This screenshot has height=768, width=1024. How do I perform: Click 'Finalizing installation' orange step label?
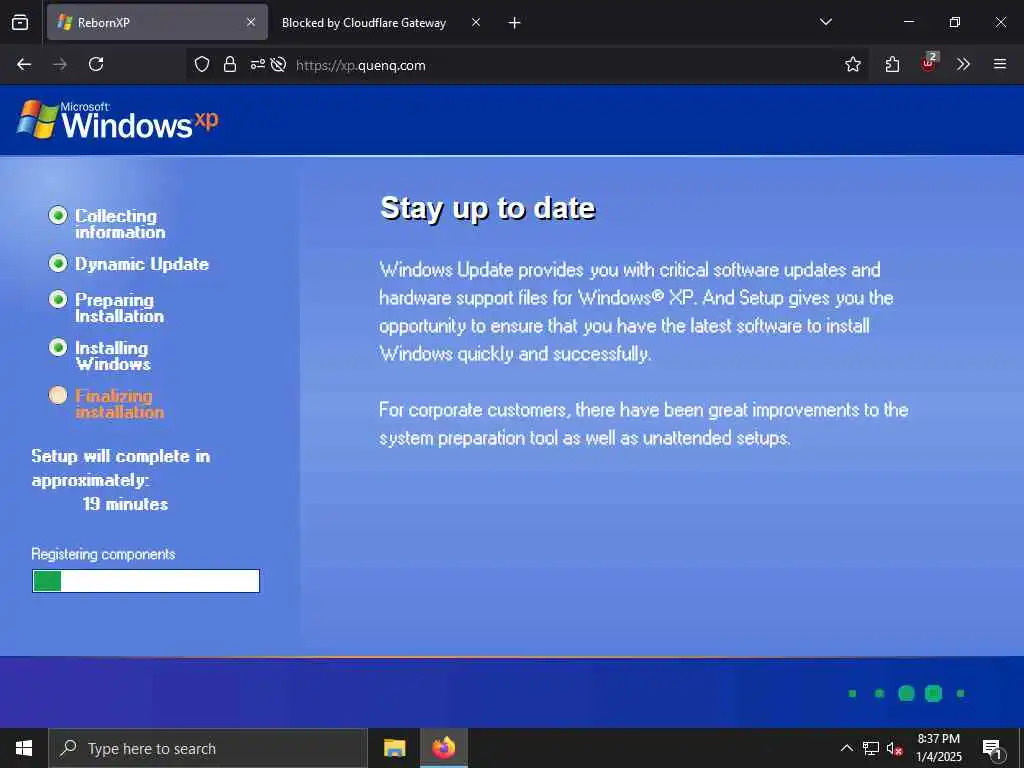tap(120, 404)
